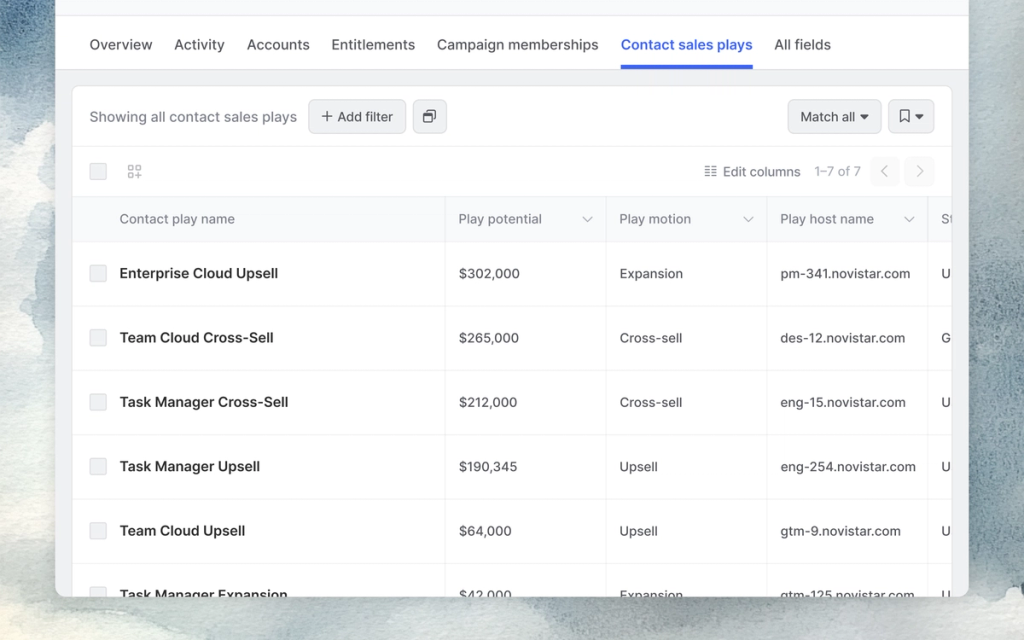The width and height of the screenshot is (1024, 640).
Task: Check the Enterprise Cloud Upsell row checkbox
Action: click(x=97, y=273)
